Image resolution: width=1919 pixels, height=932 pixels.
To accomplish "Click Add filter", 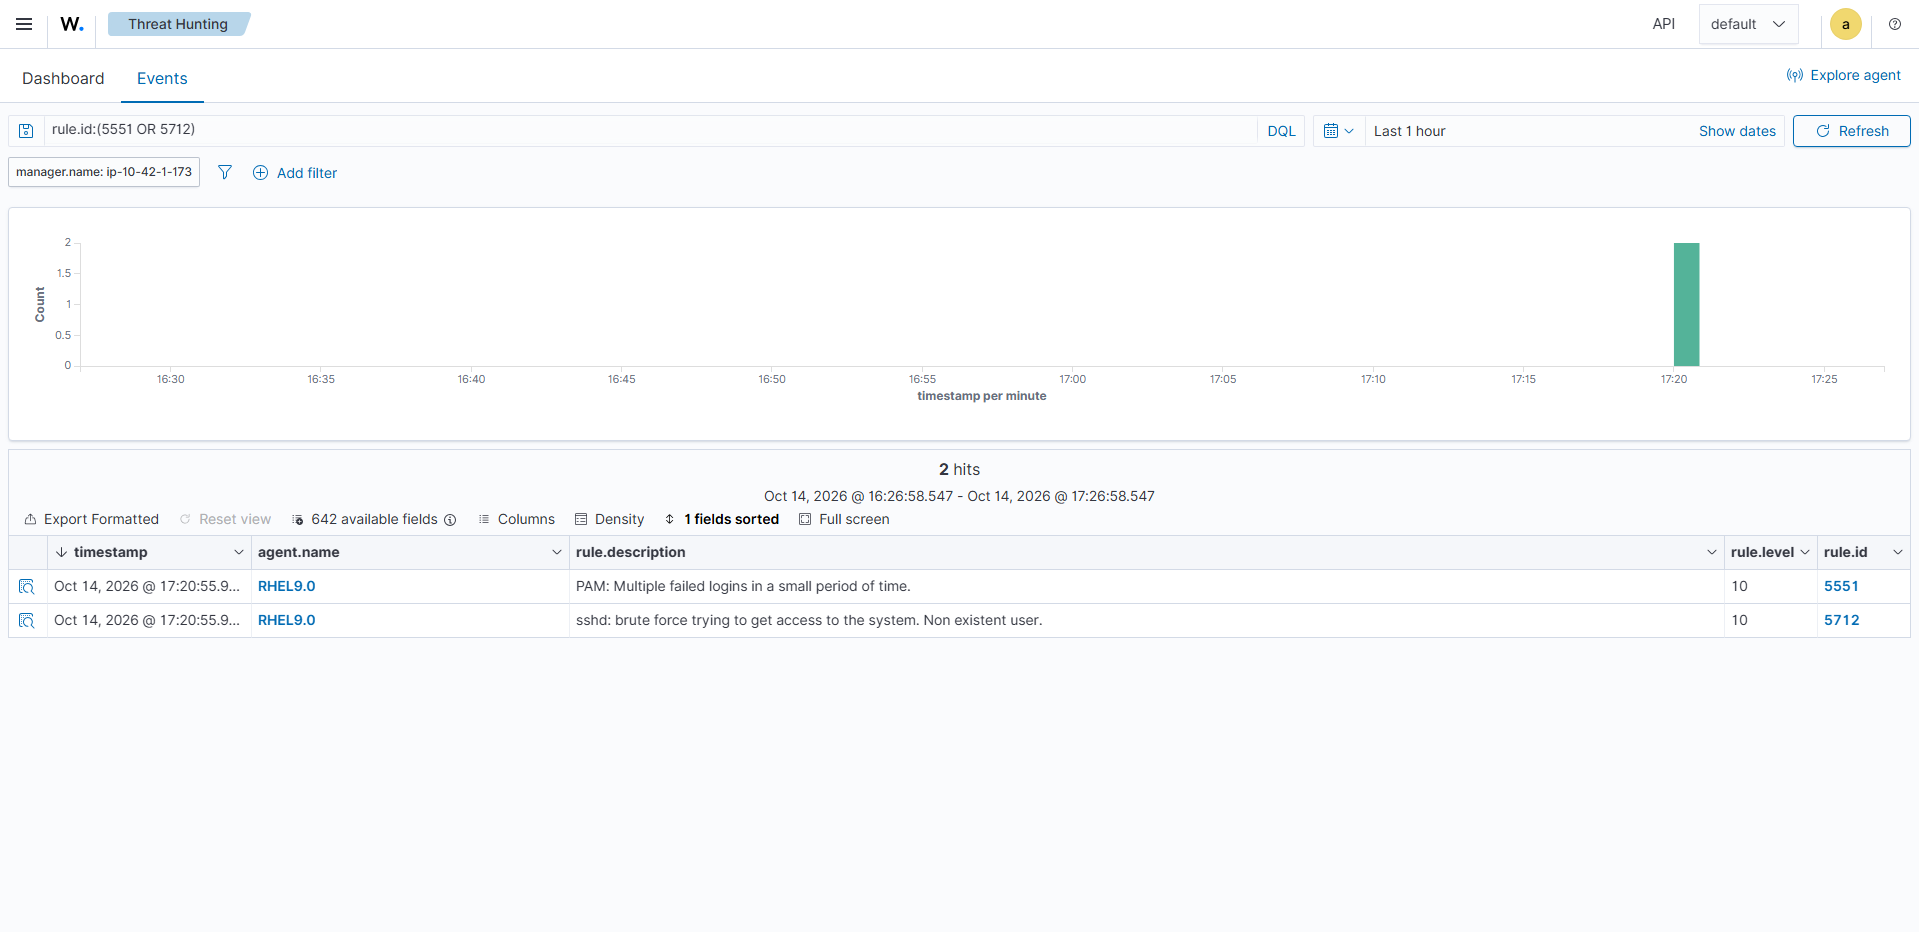I will pyautogui.click(x=295, y=173).
